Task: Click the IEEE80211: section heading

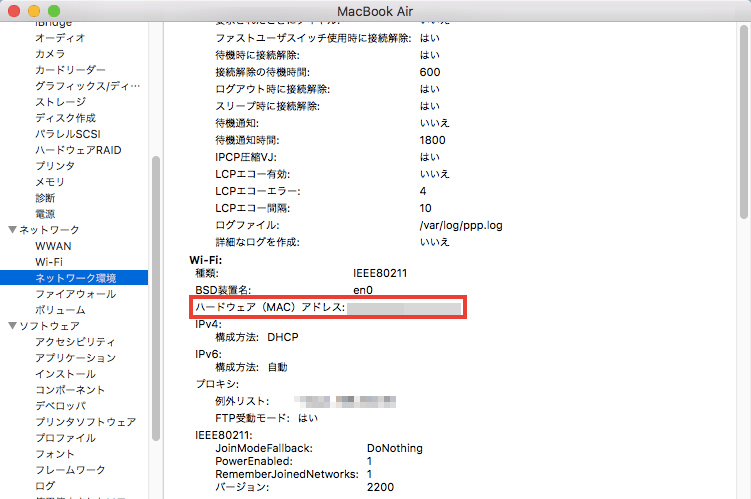Action: (x=224, y=435)
